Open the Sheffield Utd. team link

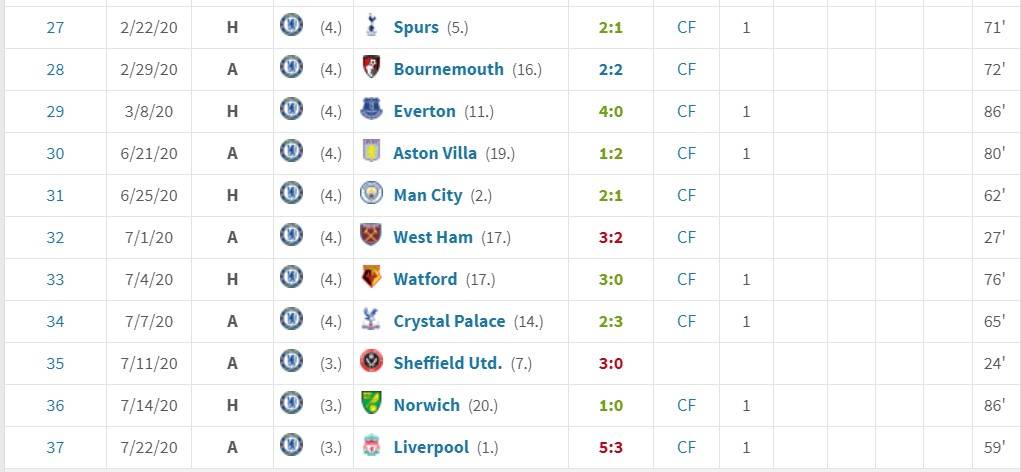(447, 363)
